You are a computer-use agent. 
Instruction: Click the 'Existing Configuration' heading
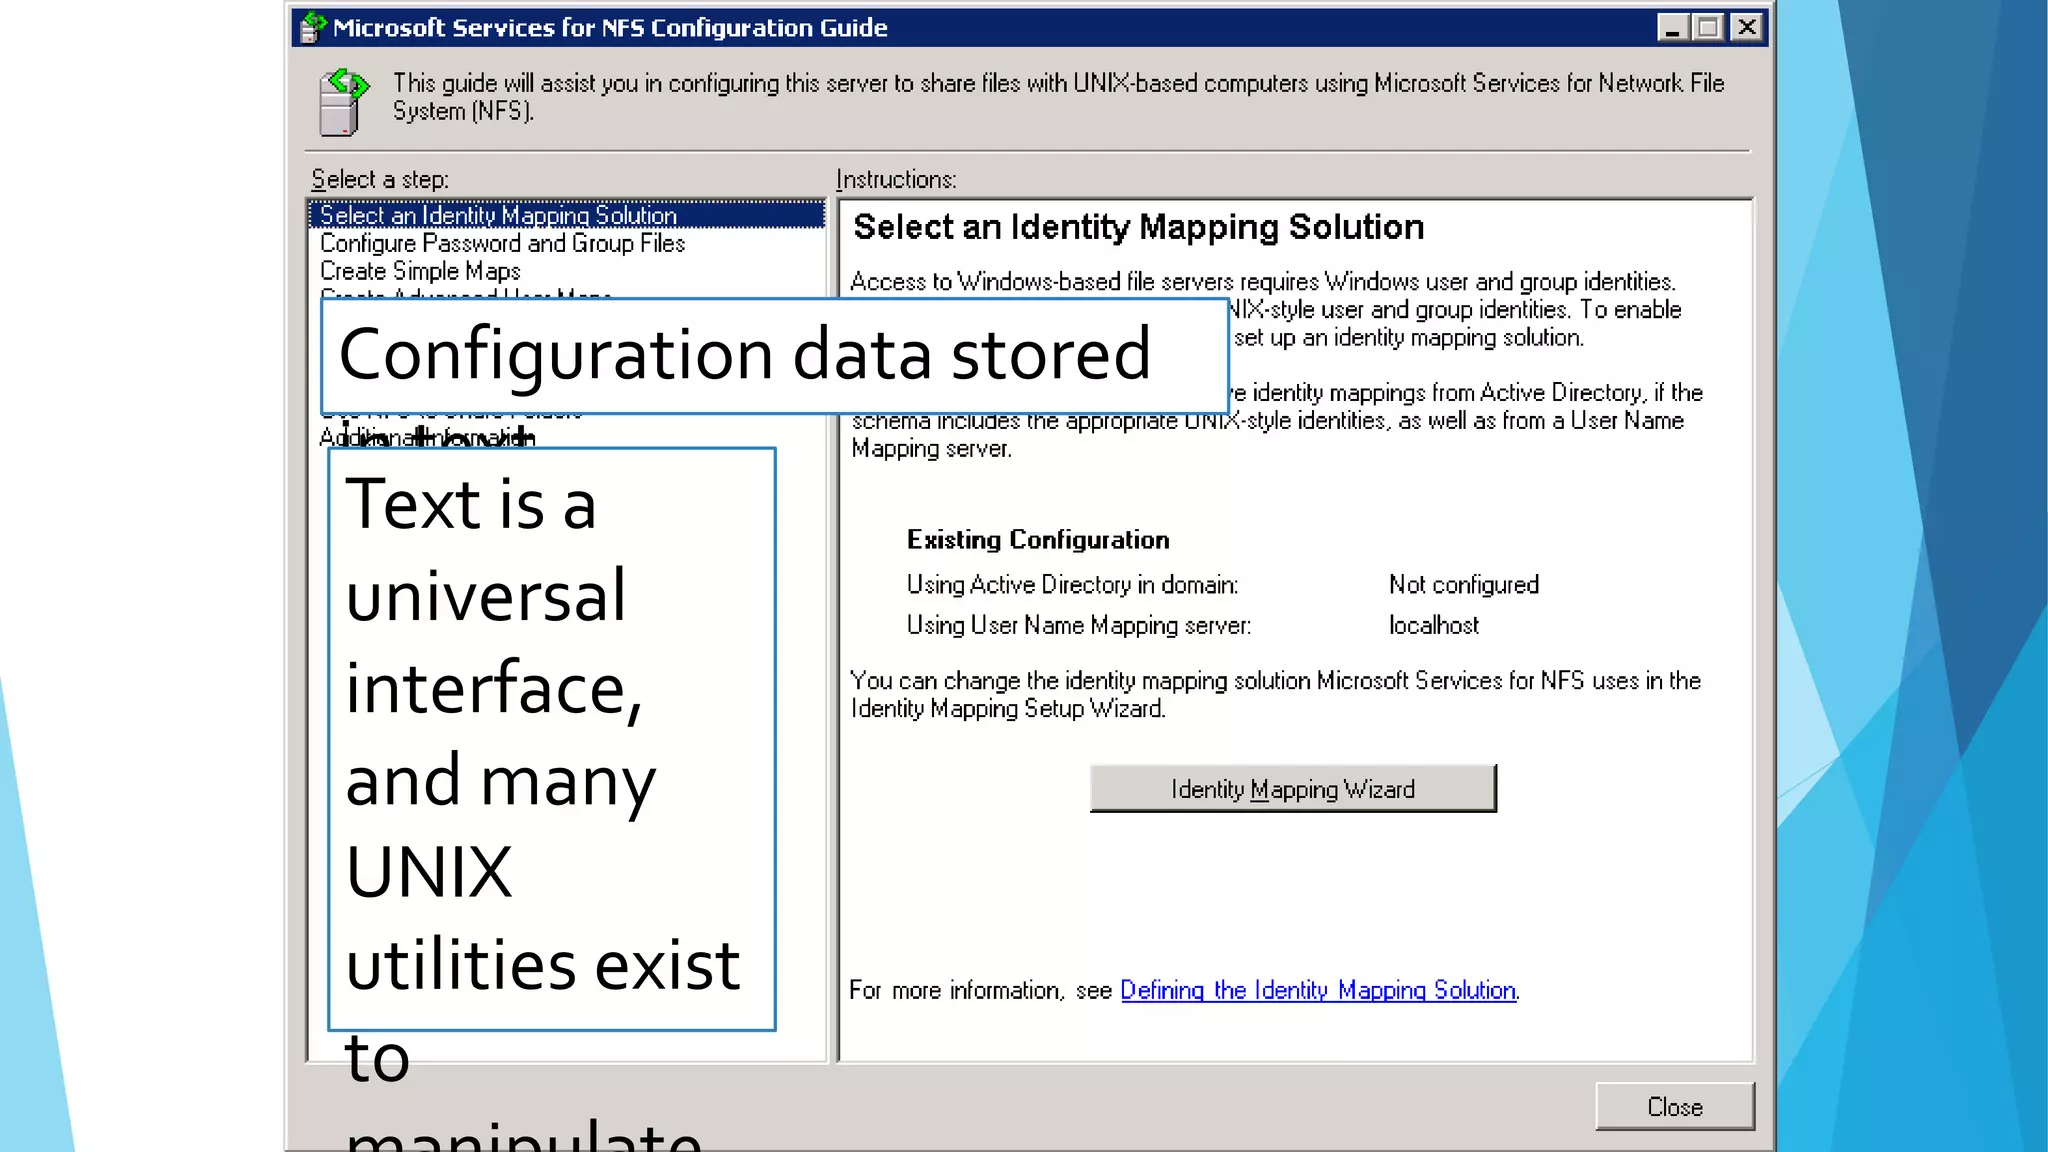point(1037,540)
